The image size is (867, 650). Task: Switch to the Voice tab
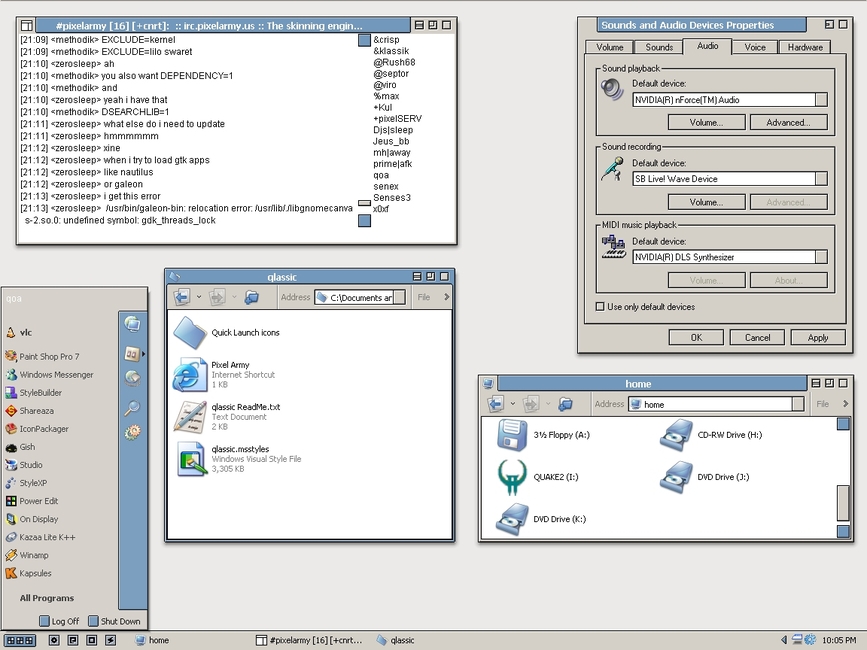point(755,48)
